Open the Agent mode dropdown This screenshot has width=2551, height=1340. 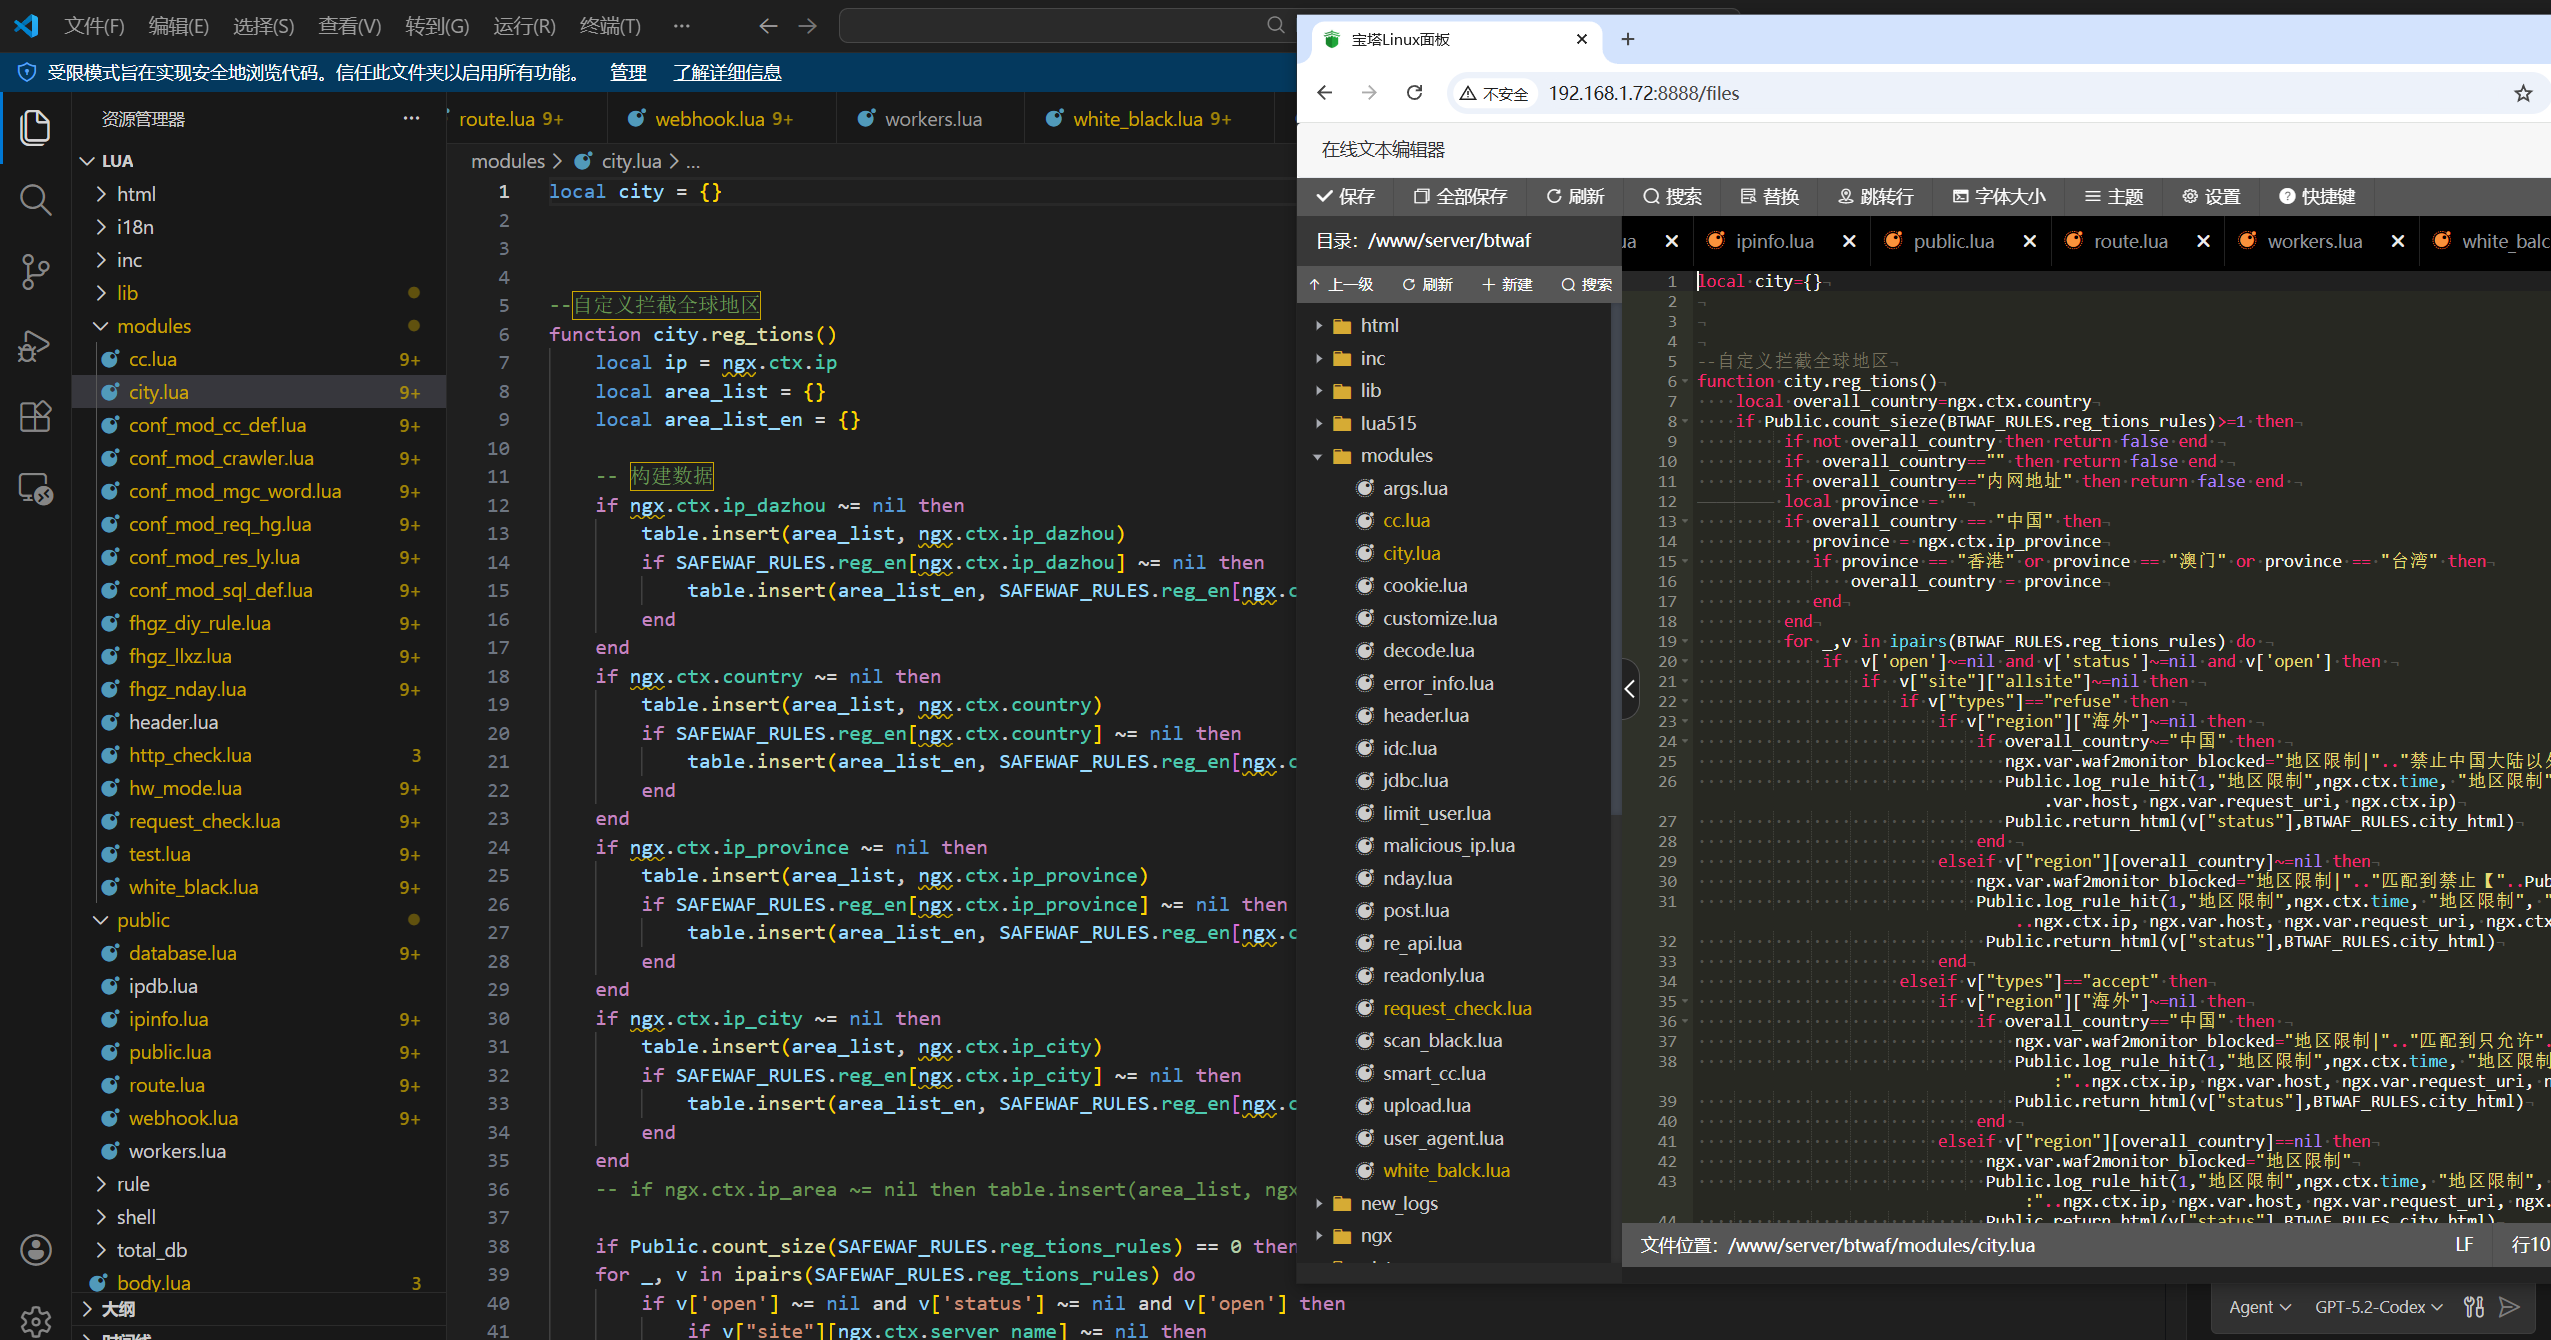coord(2259,1307)
